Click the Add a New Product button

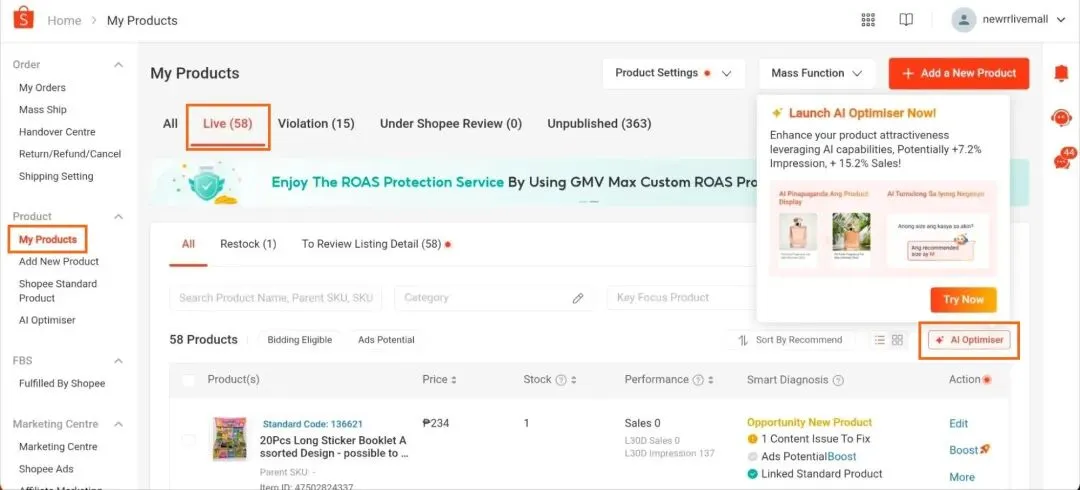pos(958,73)
